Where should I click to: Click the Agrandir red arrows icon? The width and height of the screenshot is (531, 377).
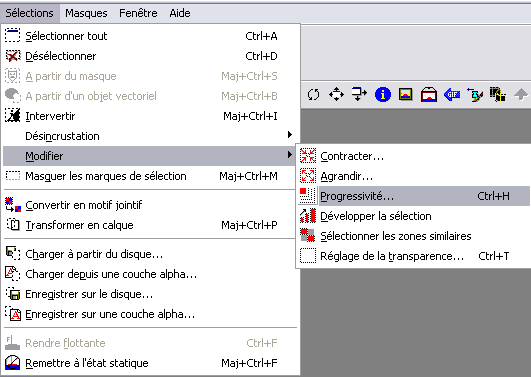[x=308, y=176]
